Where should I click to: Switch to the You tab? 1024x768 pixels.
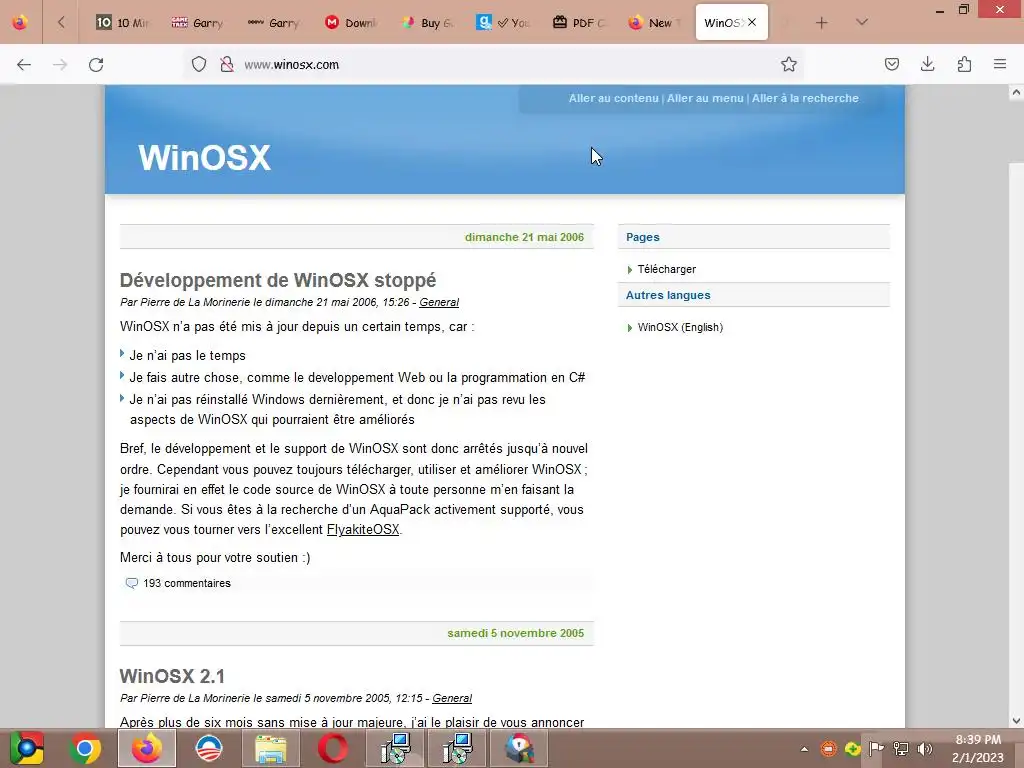503,23
